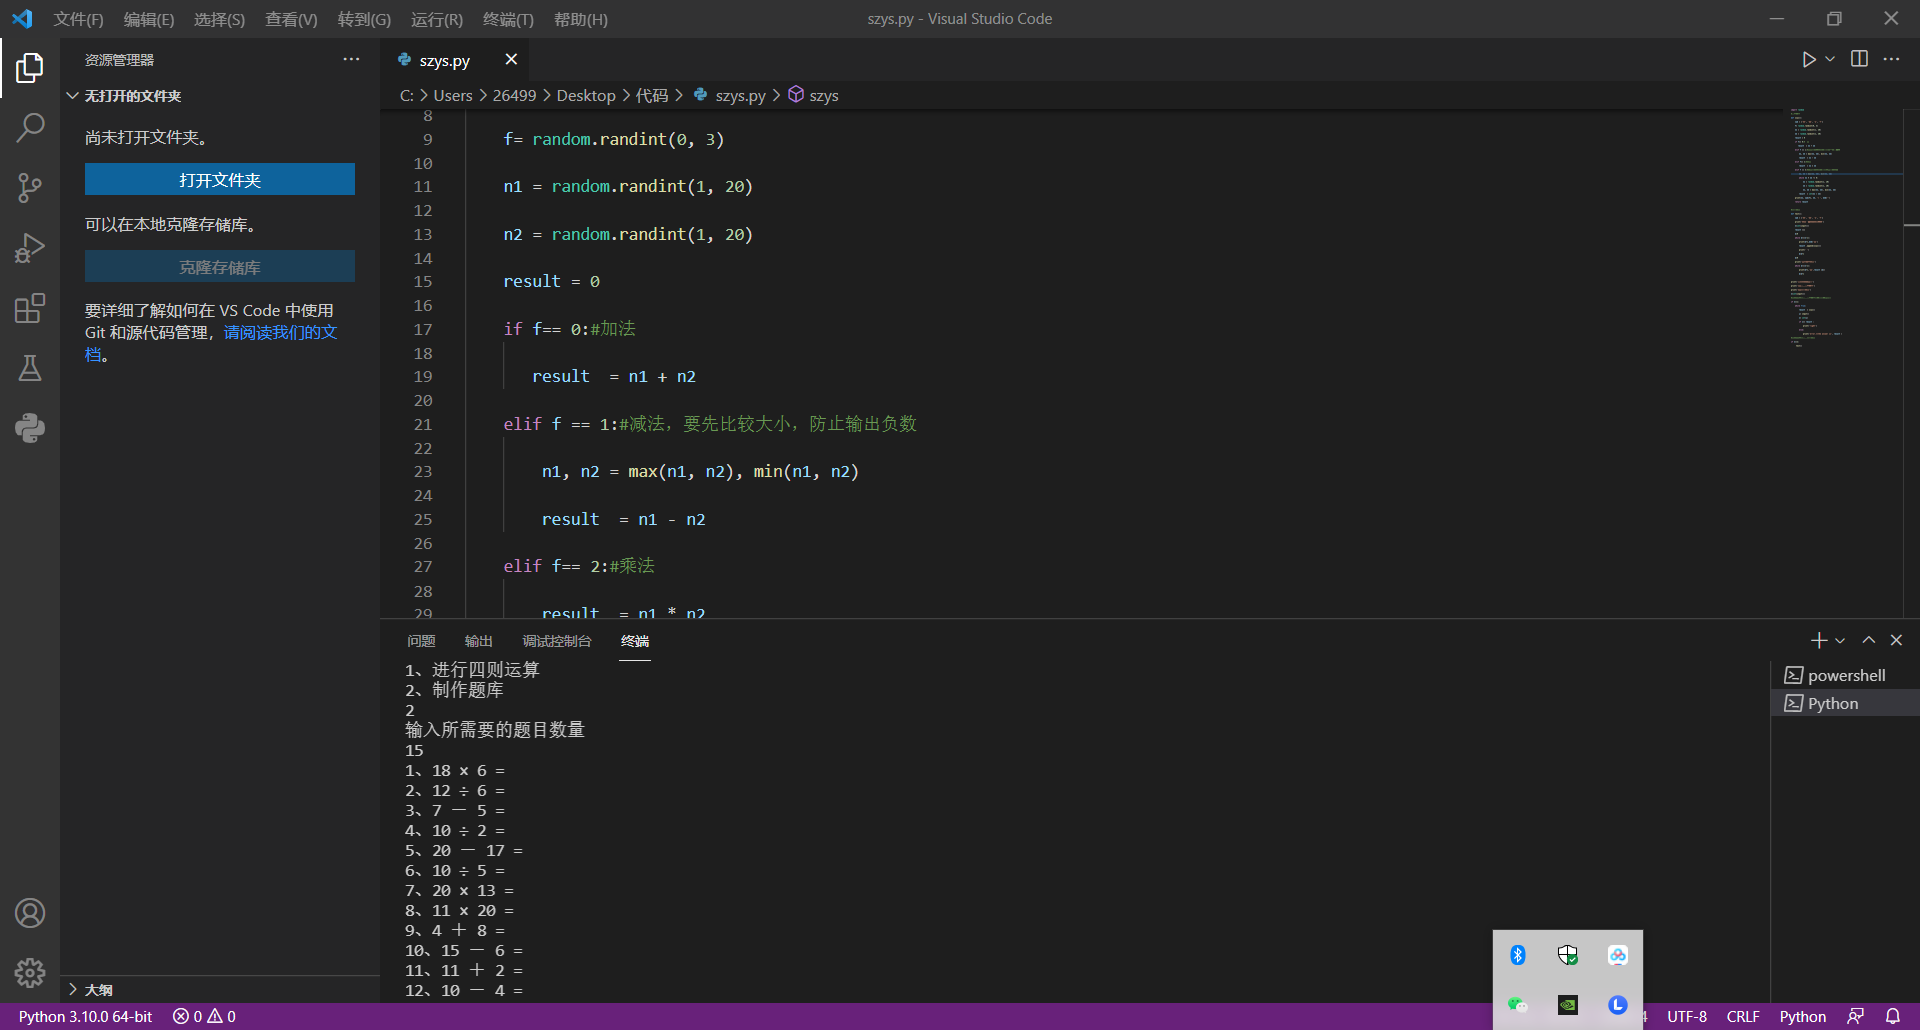
Task: Open the Testing flask view
Action: tap(30, 368)
